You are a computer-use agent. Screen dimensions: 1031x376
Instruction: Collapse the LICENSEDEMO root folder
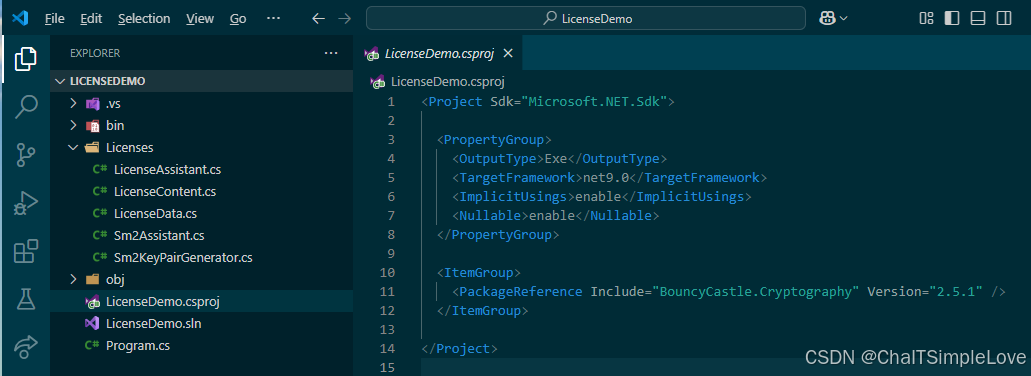60,81
